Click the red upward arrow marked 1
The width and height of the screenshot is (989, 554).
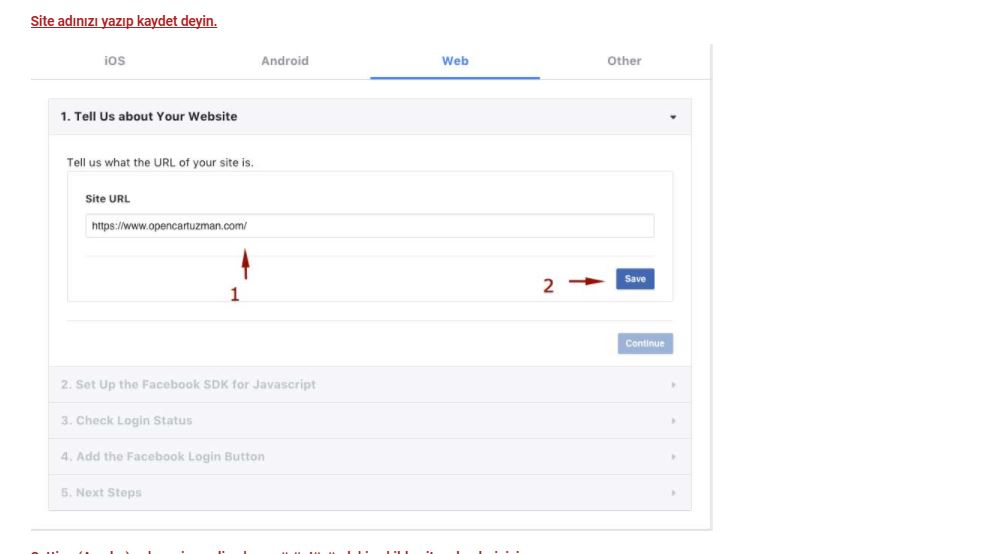(245, 264)
